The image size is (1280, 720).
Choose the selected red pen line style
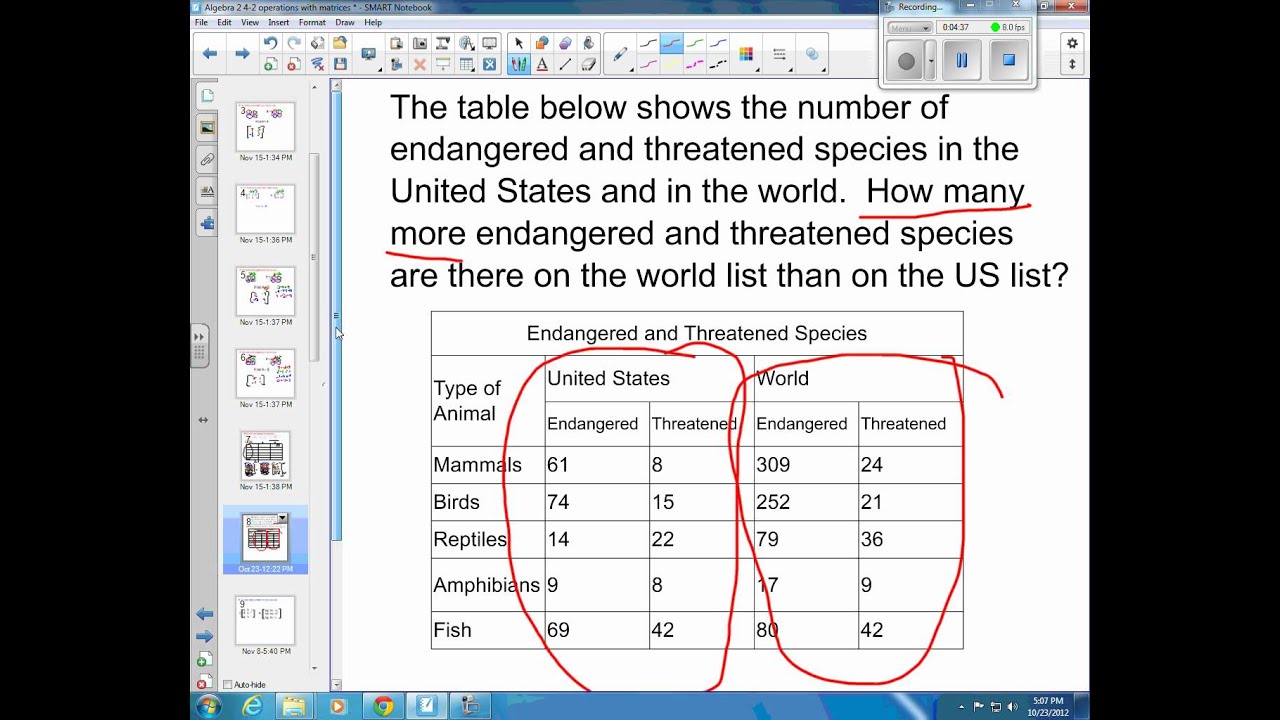coord(671,43)
